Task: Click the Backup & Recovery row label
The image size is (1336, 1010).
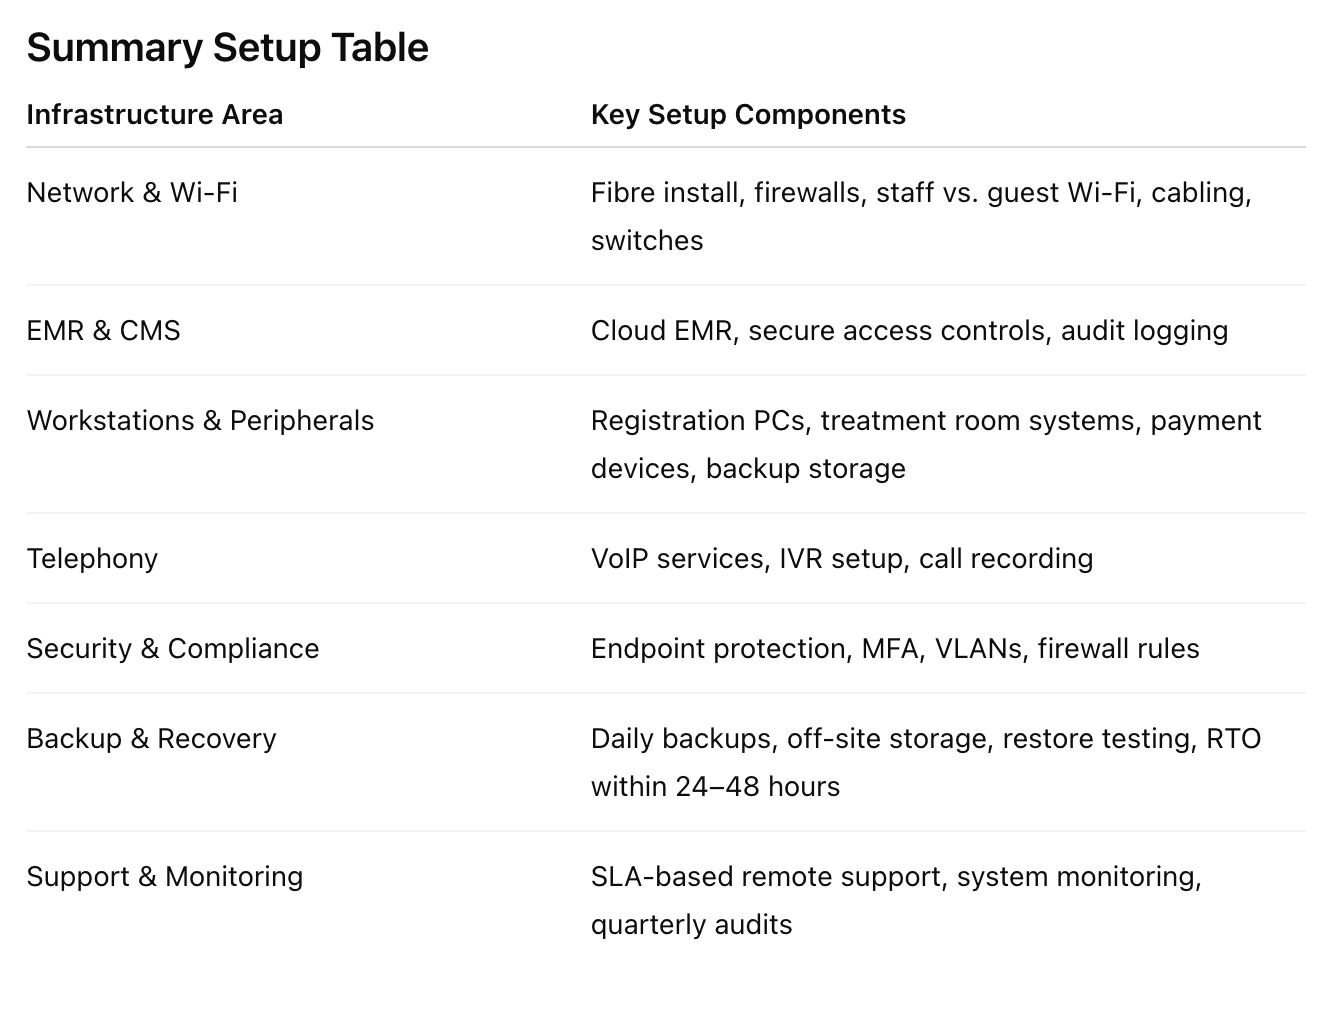Action: 151,739
